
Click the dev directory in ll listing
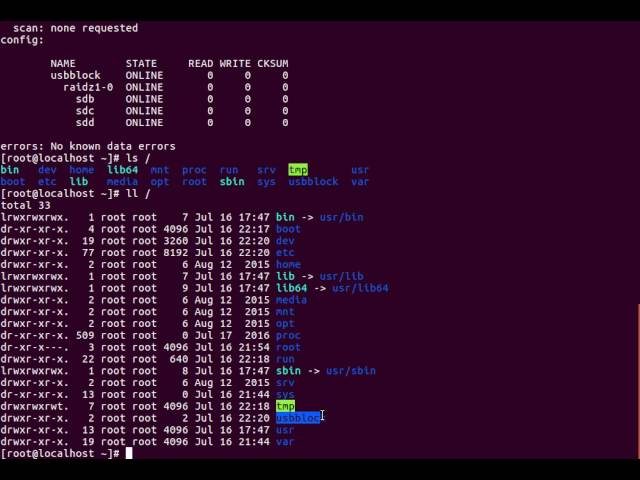point(285,241)
